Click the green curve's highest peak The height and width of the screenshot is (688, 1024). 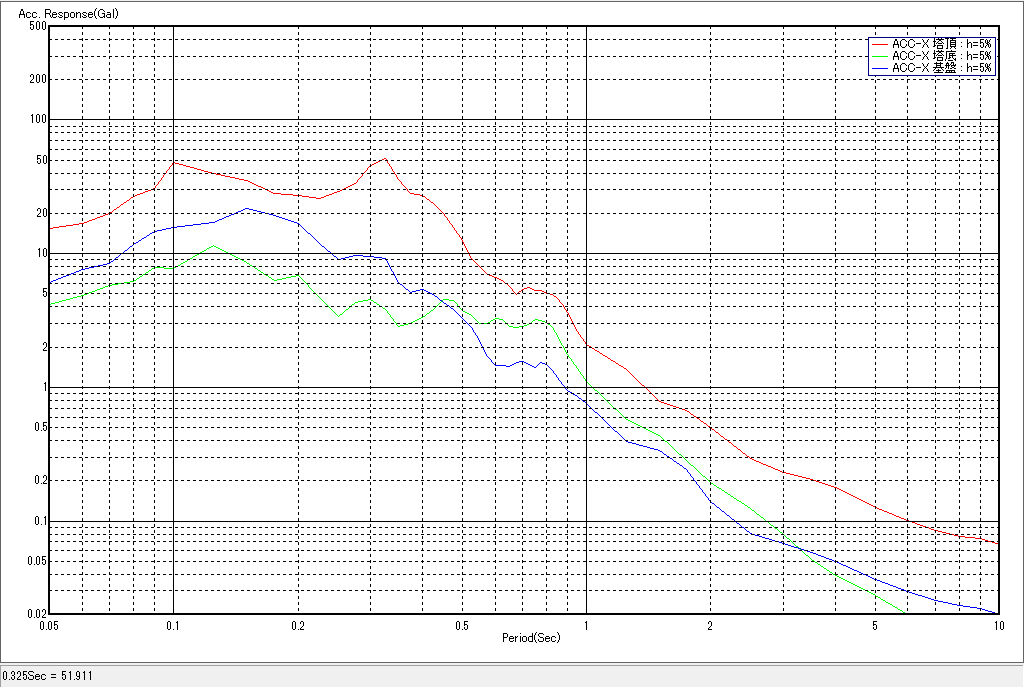212,245
